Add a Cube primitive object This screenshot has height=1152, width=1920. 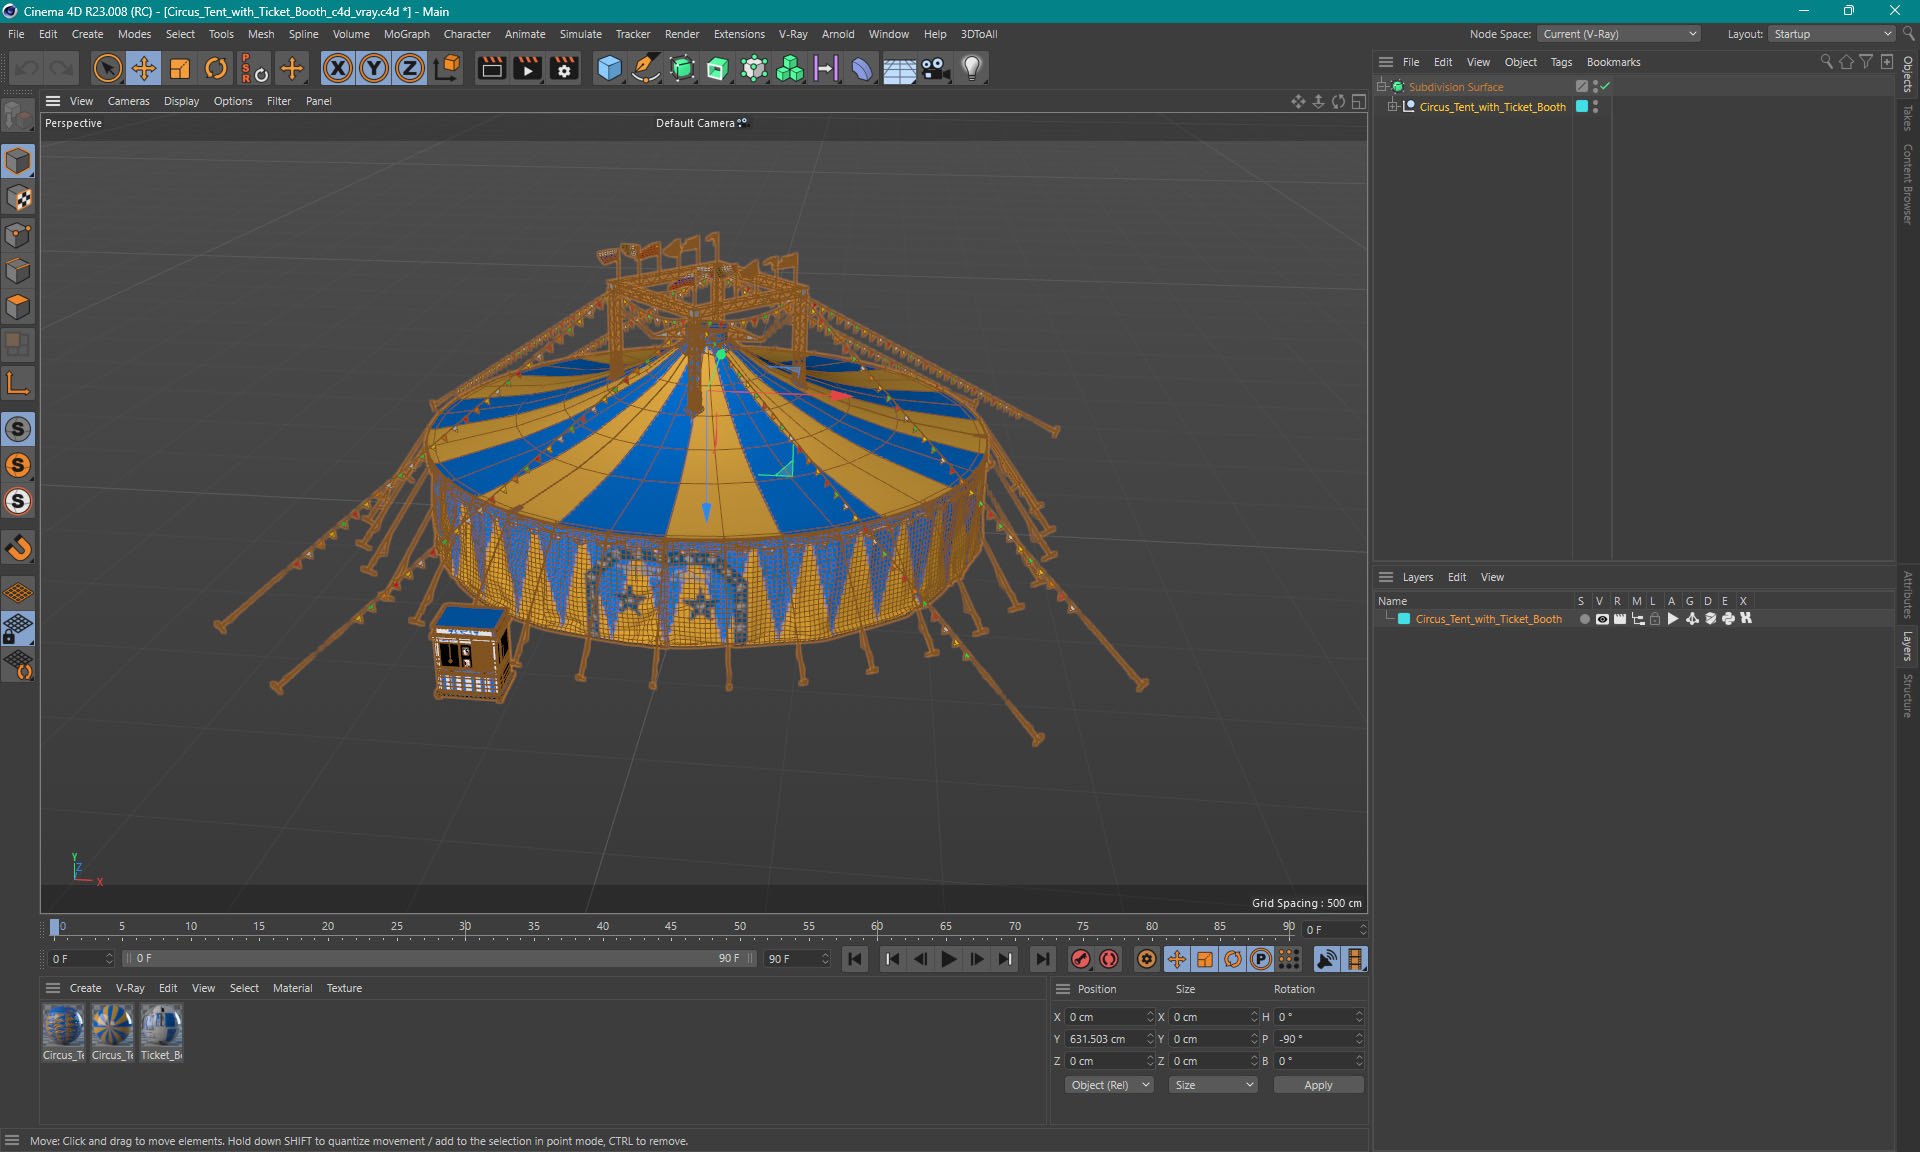pyautogui.click(x=609, y=68)
